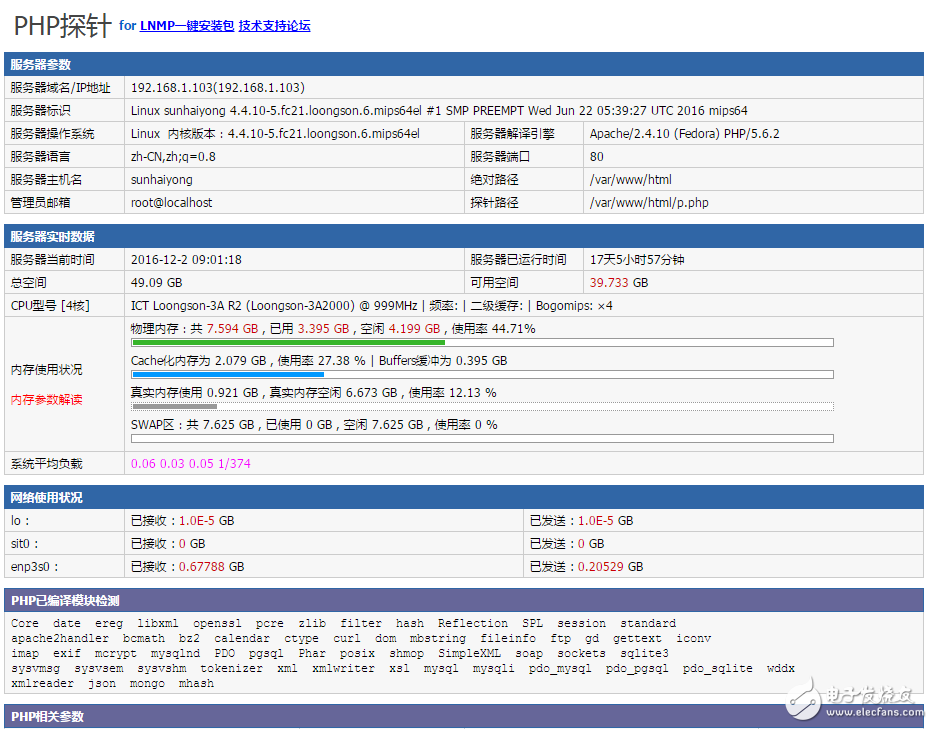Click the root@localhost admin email value
Screen dimensions: 933x729
click(171, 203)
